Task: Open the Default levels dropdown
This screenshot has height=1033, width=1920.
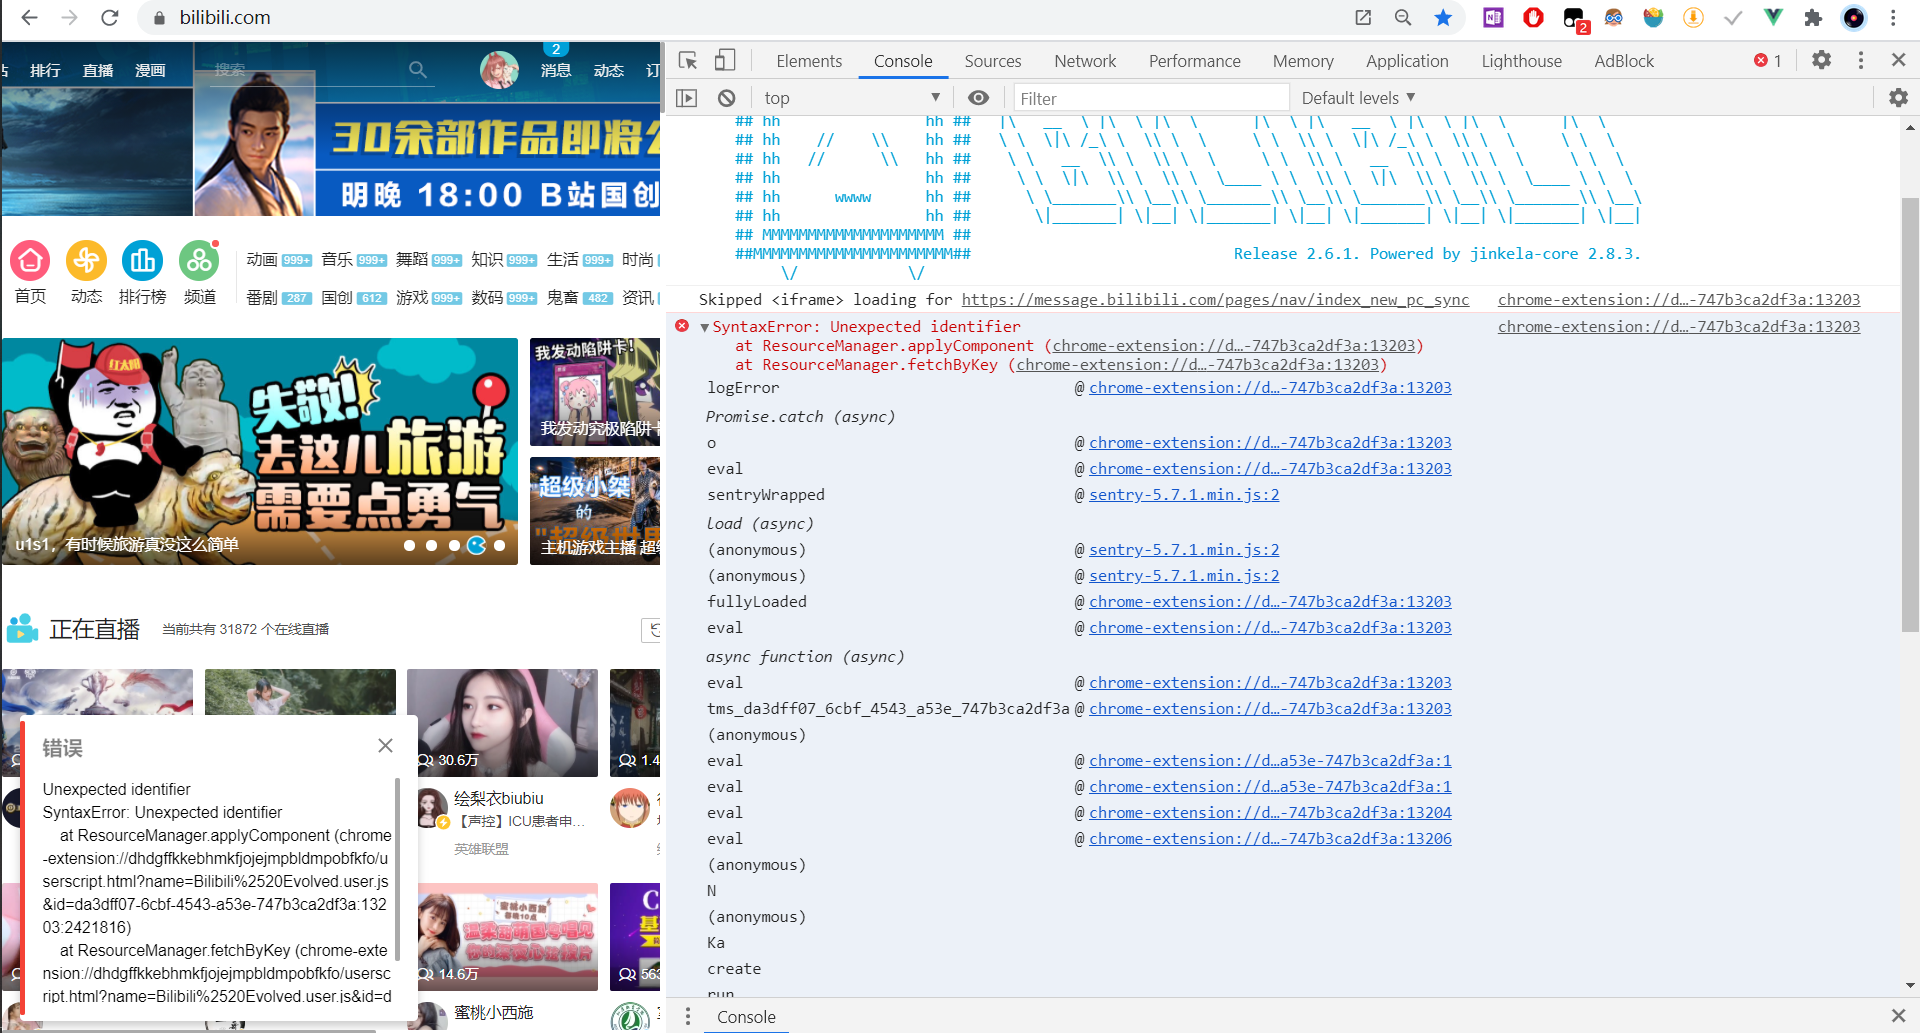Action: 1357,97
